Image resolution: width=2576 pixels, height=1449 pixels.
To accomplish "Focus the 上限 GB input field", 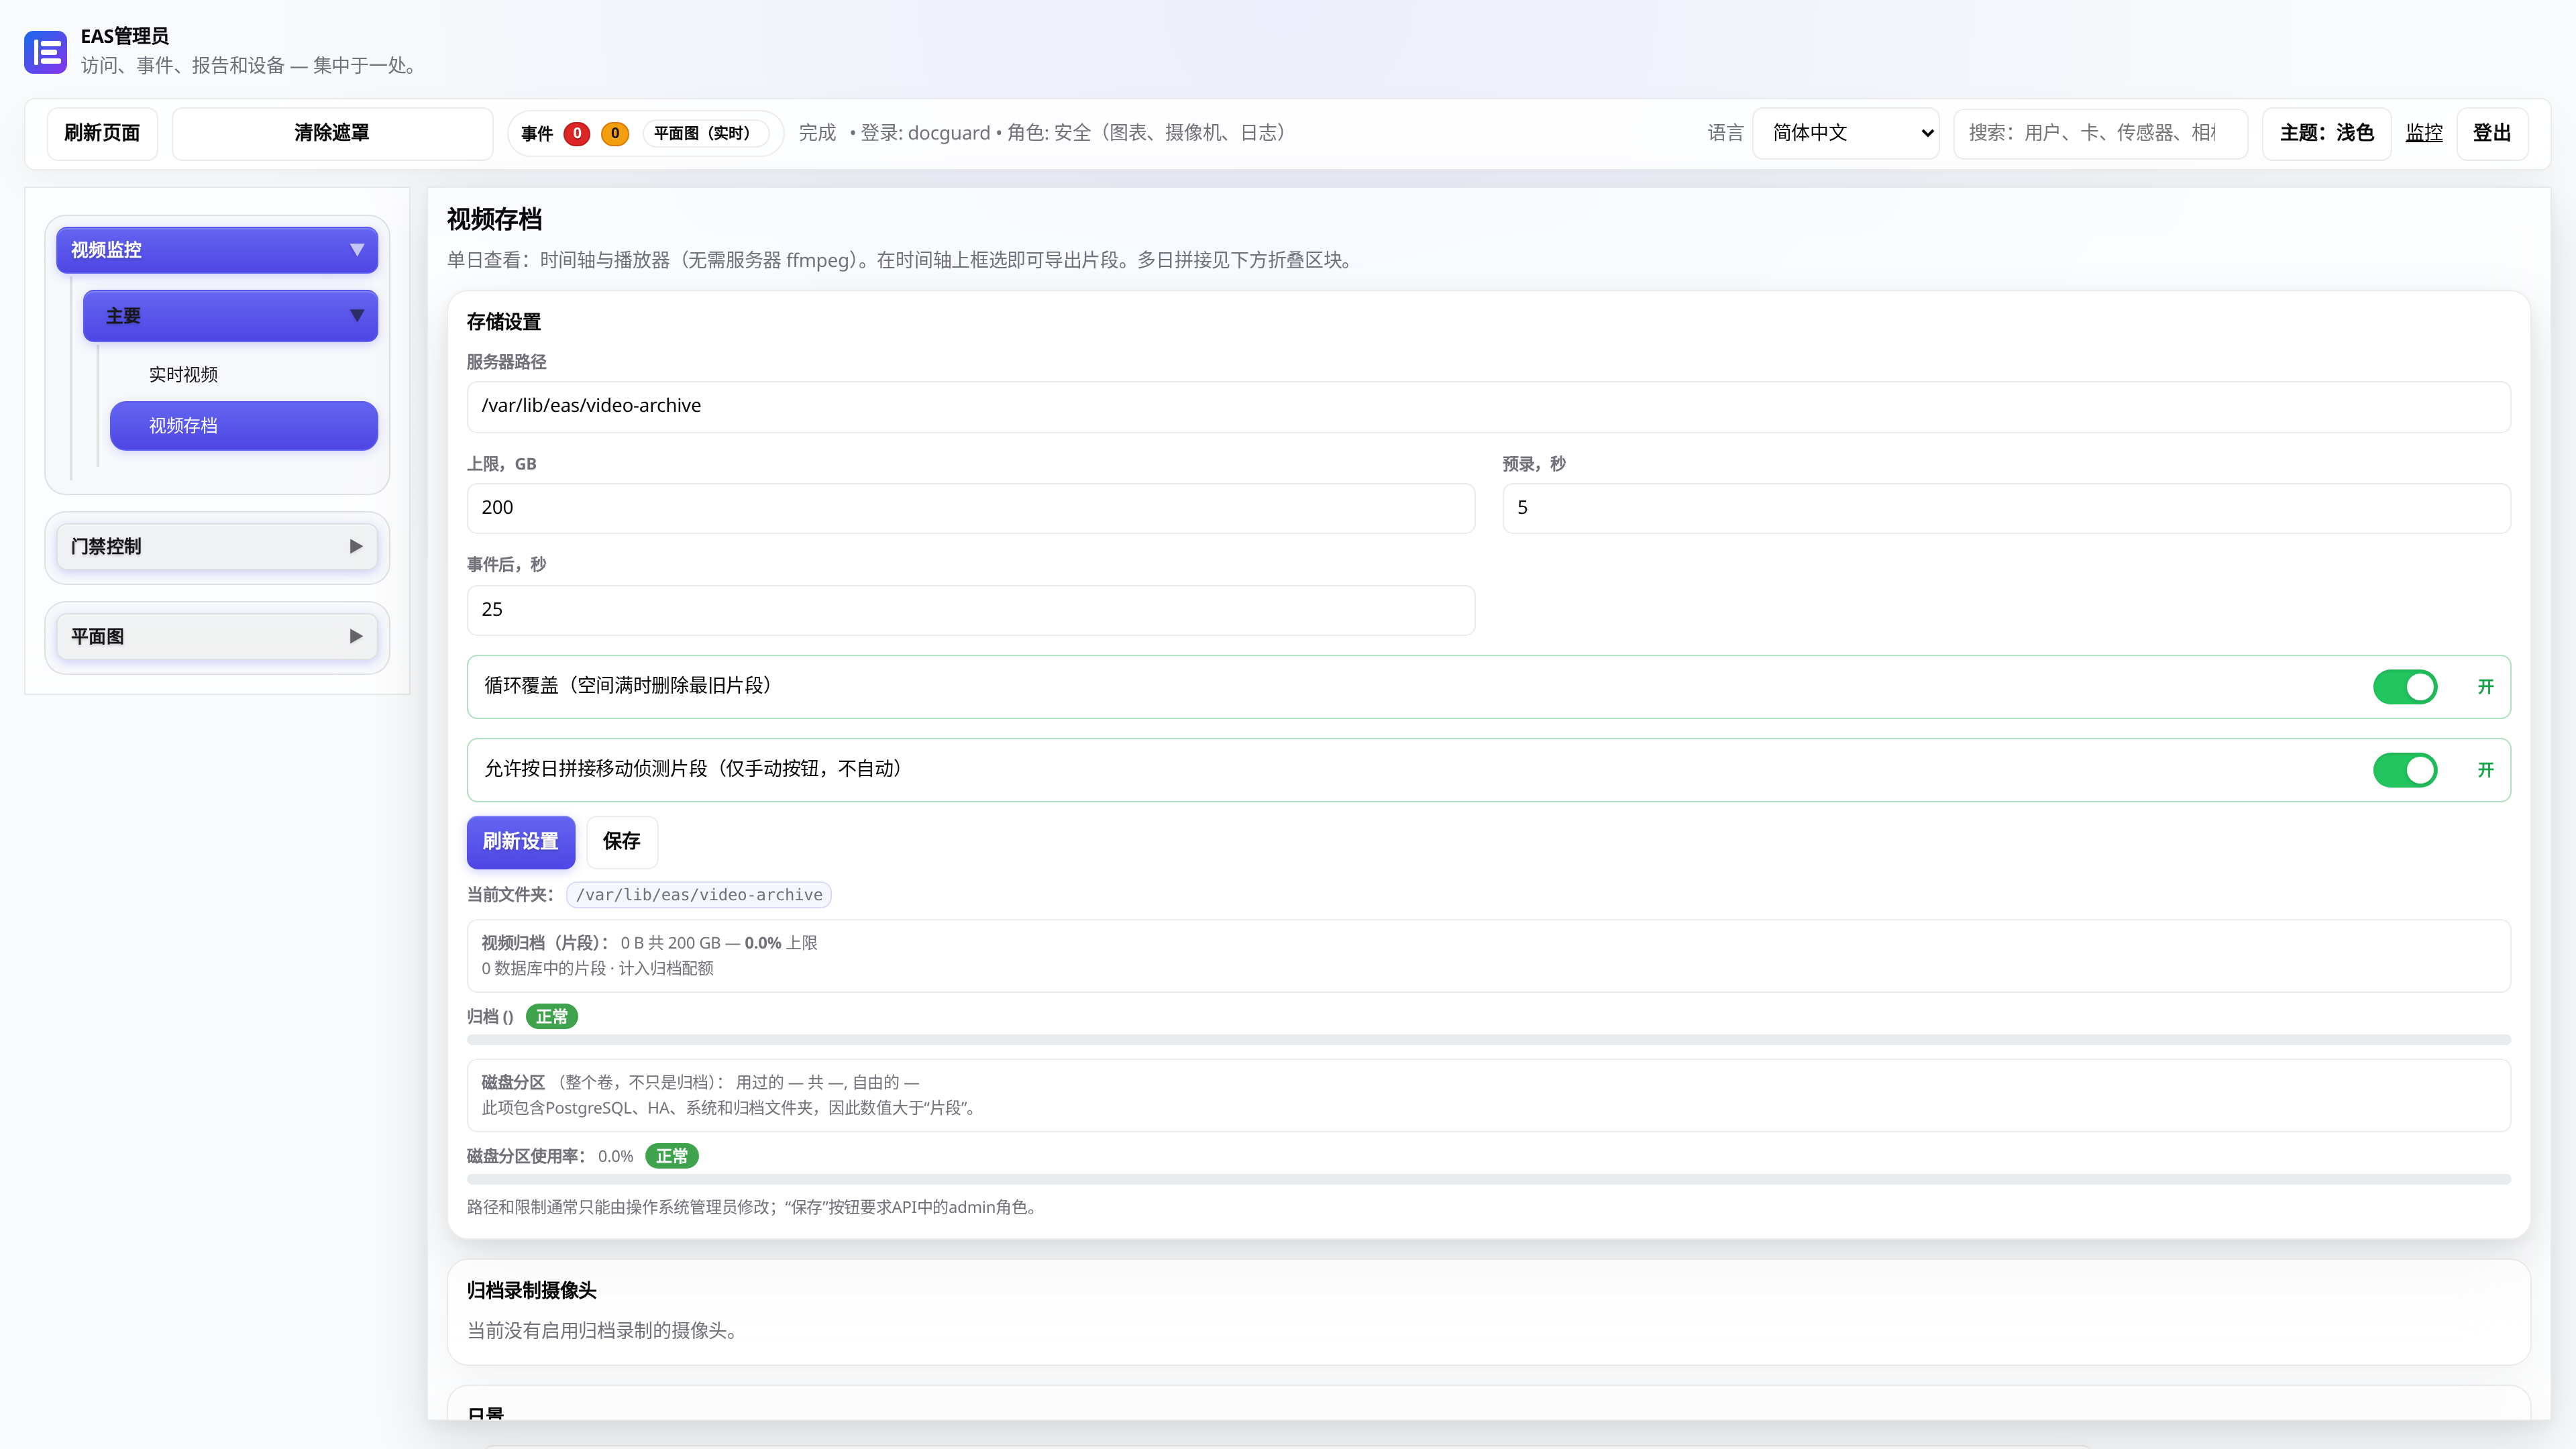I will click(x=970, y=508).
